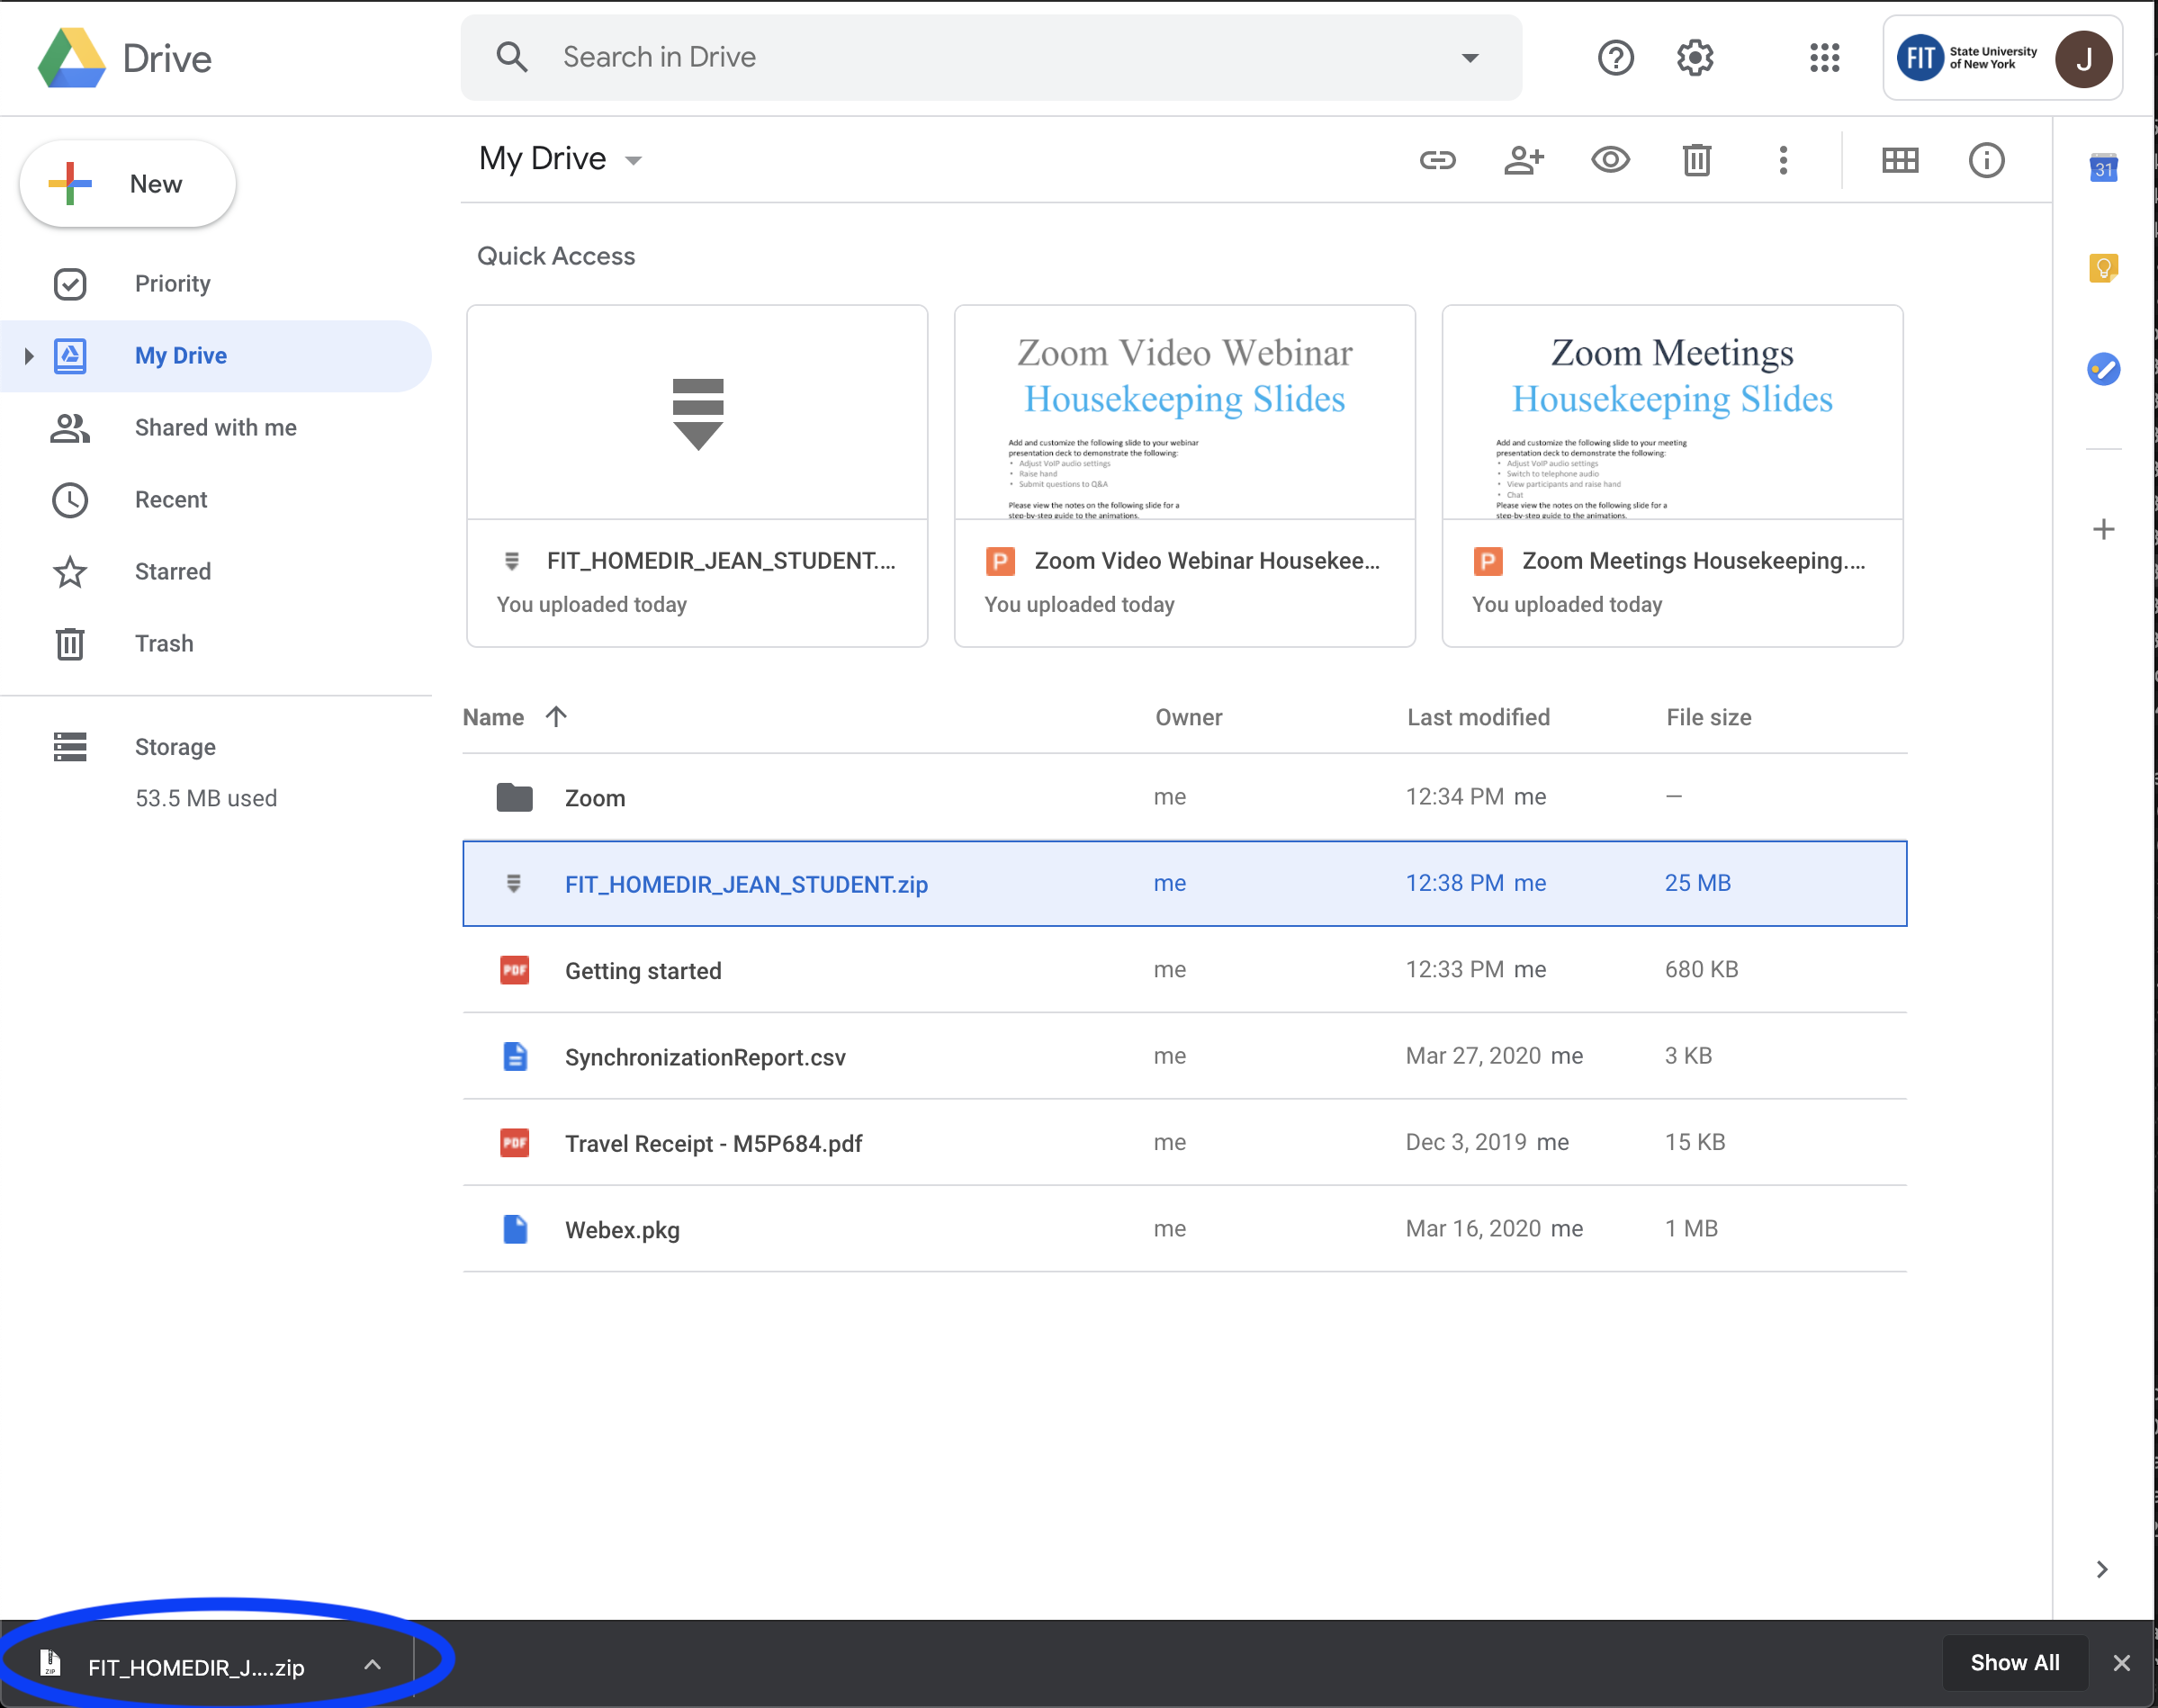
Task: Select the Zoom folder name
Action: 595,798
